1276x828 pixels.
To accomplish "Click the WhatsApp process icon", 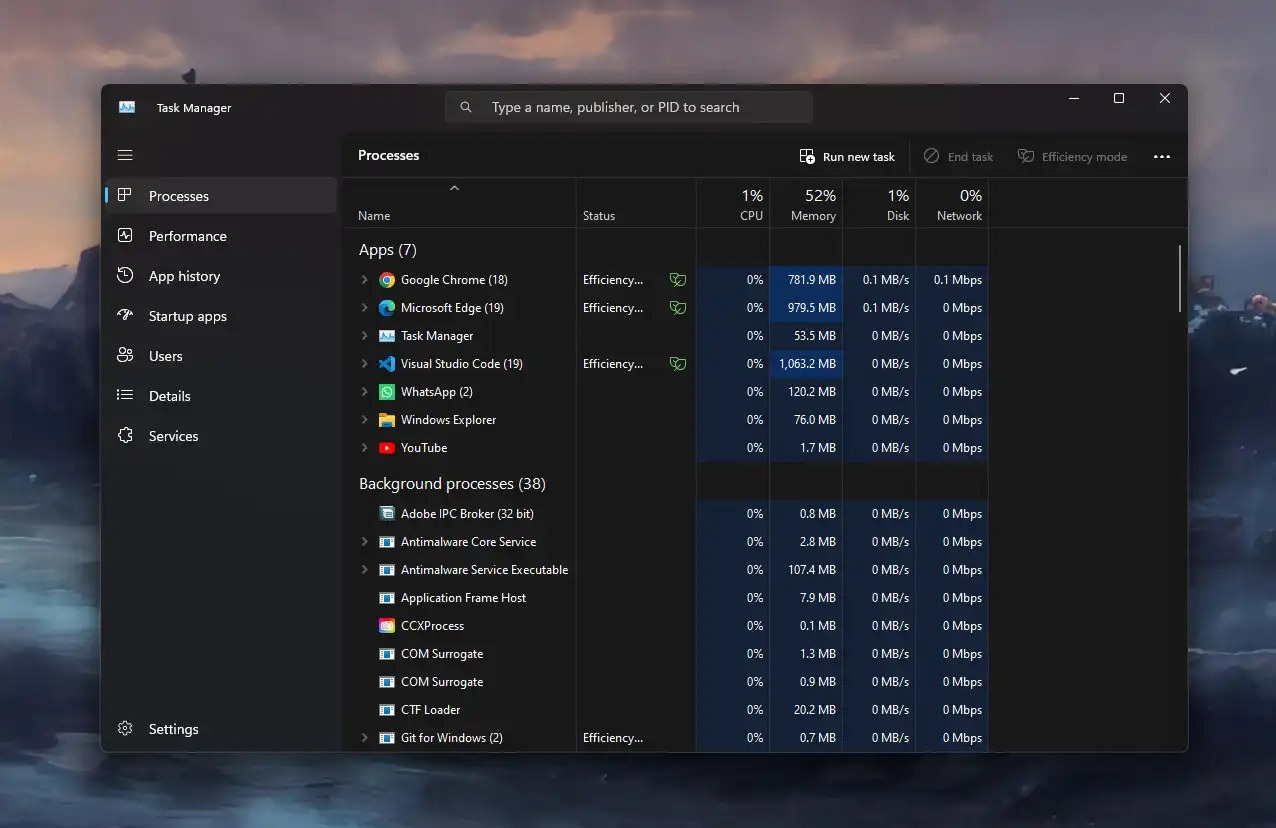I will tap(387, 392).
